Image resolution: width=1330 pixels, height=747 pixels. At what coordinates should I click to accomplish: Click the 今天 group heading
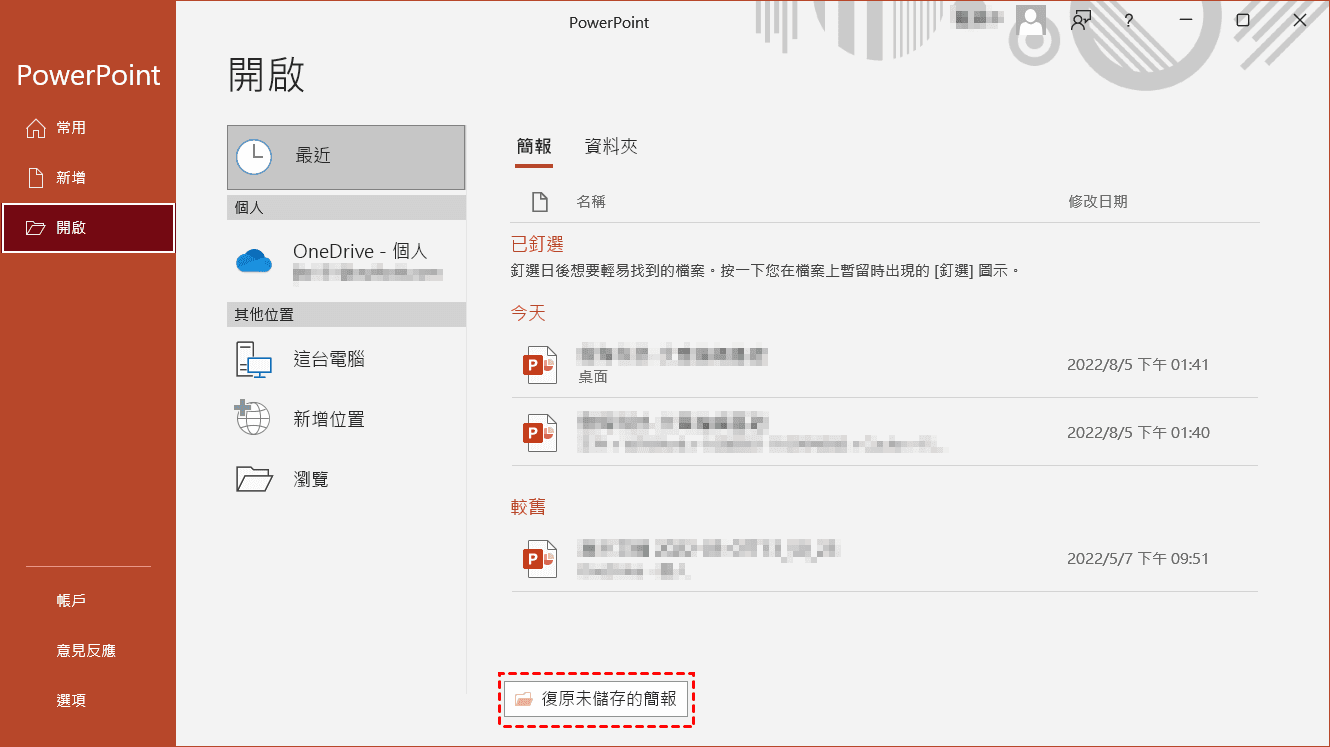[x=529, y=314]
